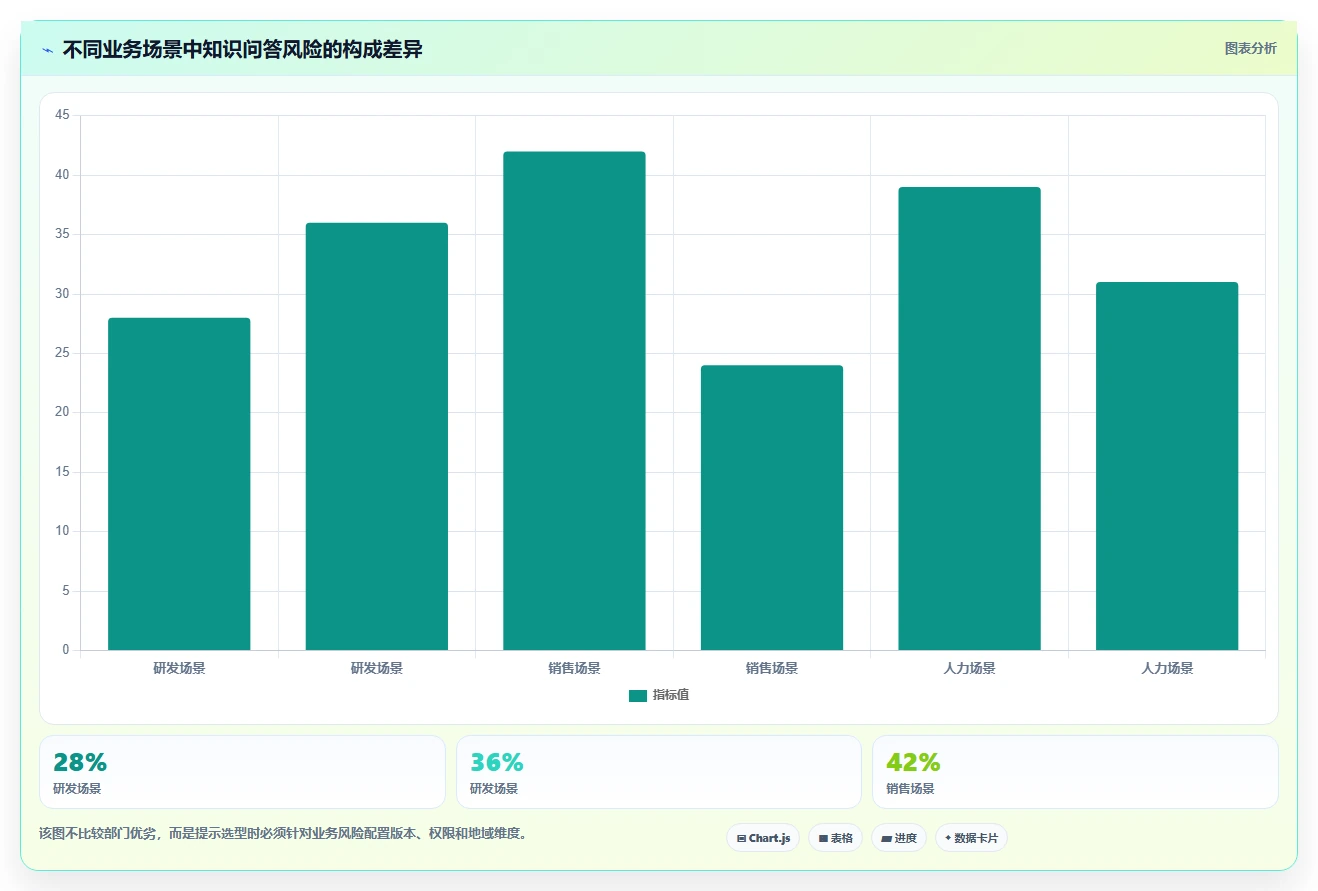The width and height of the screenshot is (1318, 891).
Task: Open the 42% 销售场景 stat card
Action: pyautogui.click(x=1075, y=772)
